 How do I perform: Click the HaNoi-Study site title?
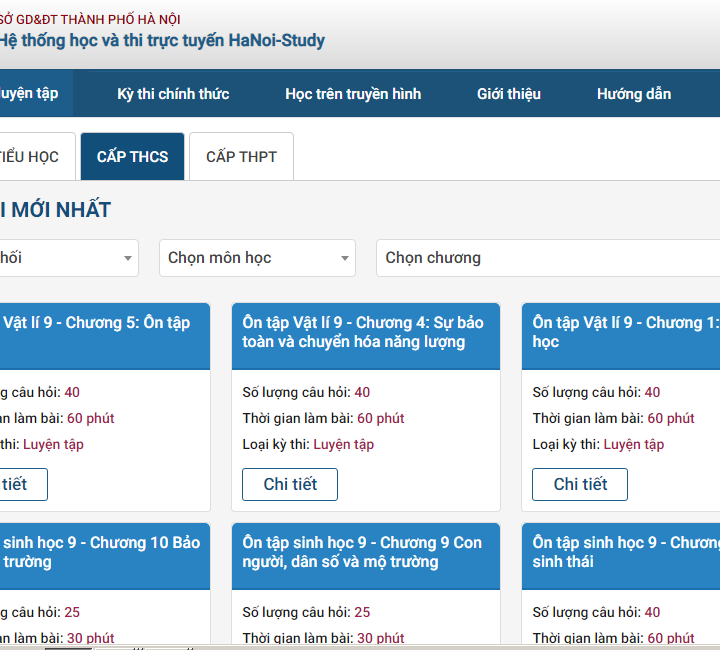point(161,41)
